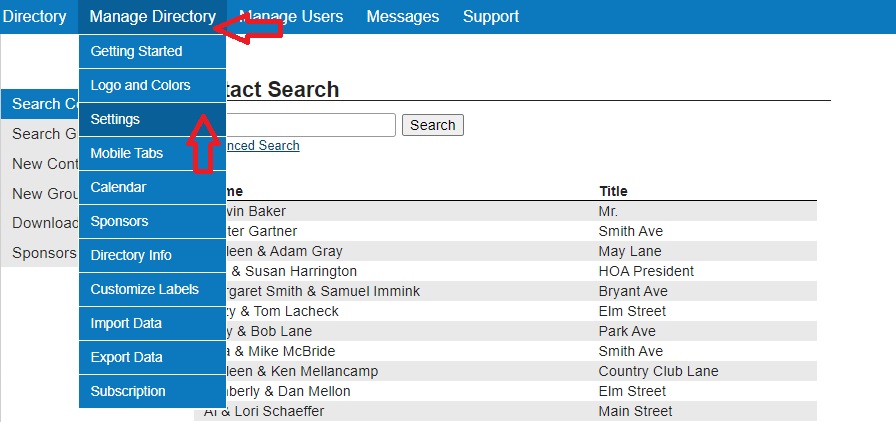This screenshot has height=422, width=896.
Task: Click into the contact search field
Action: click(x=310, y=125)
